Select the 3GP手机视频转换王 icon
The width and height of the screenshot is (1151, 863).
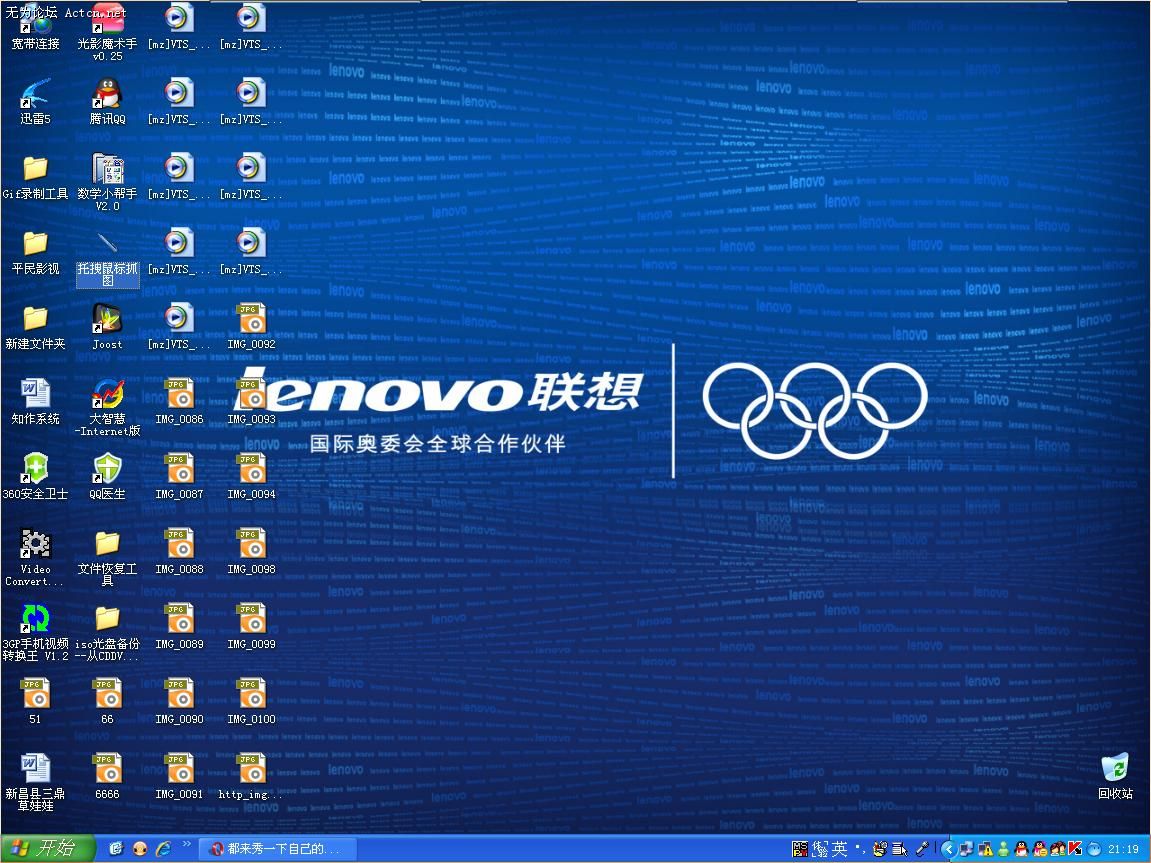(35, 633)
